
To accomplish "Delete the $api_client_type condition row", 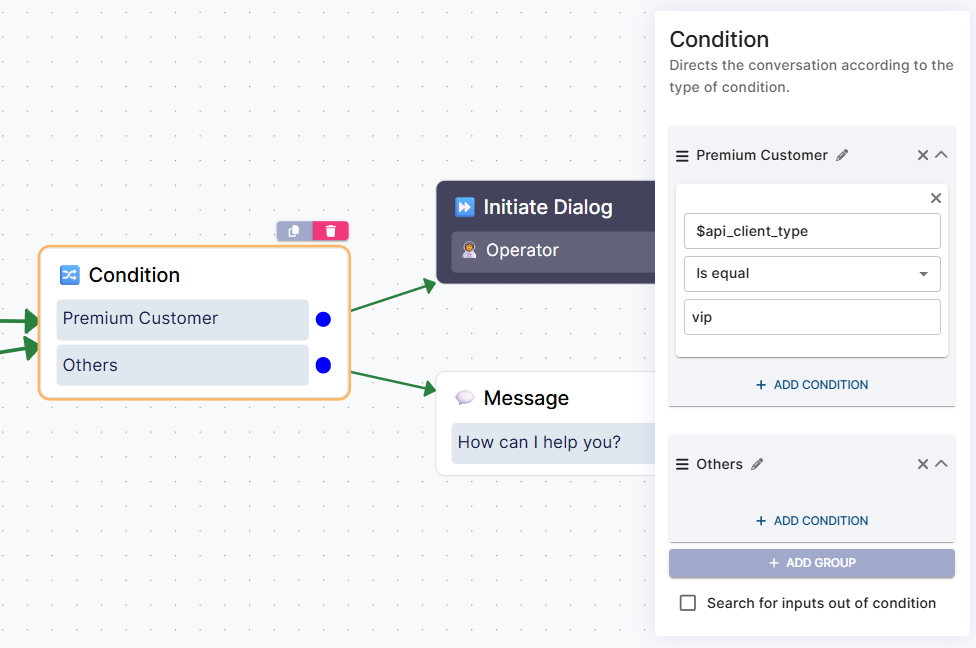I will coord(936,198).
